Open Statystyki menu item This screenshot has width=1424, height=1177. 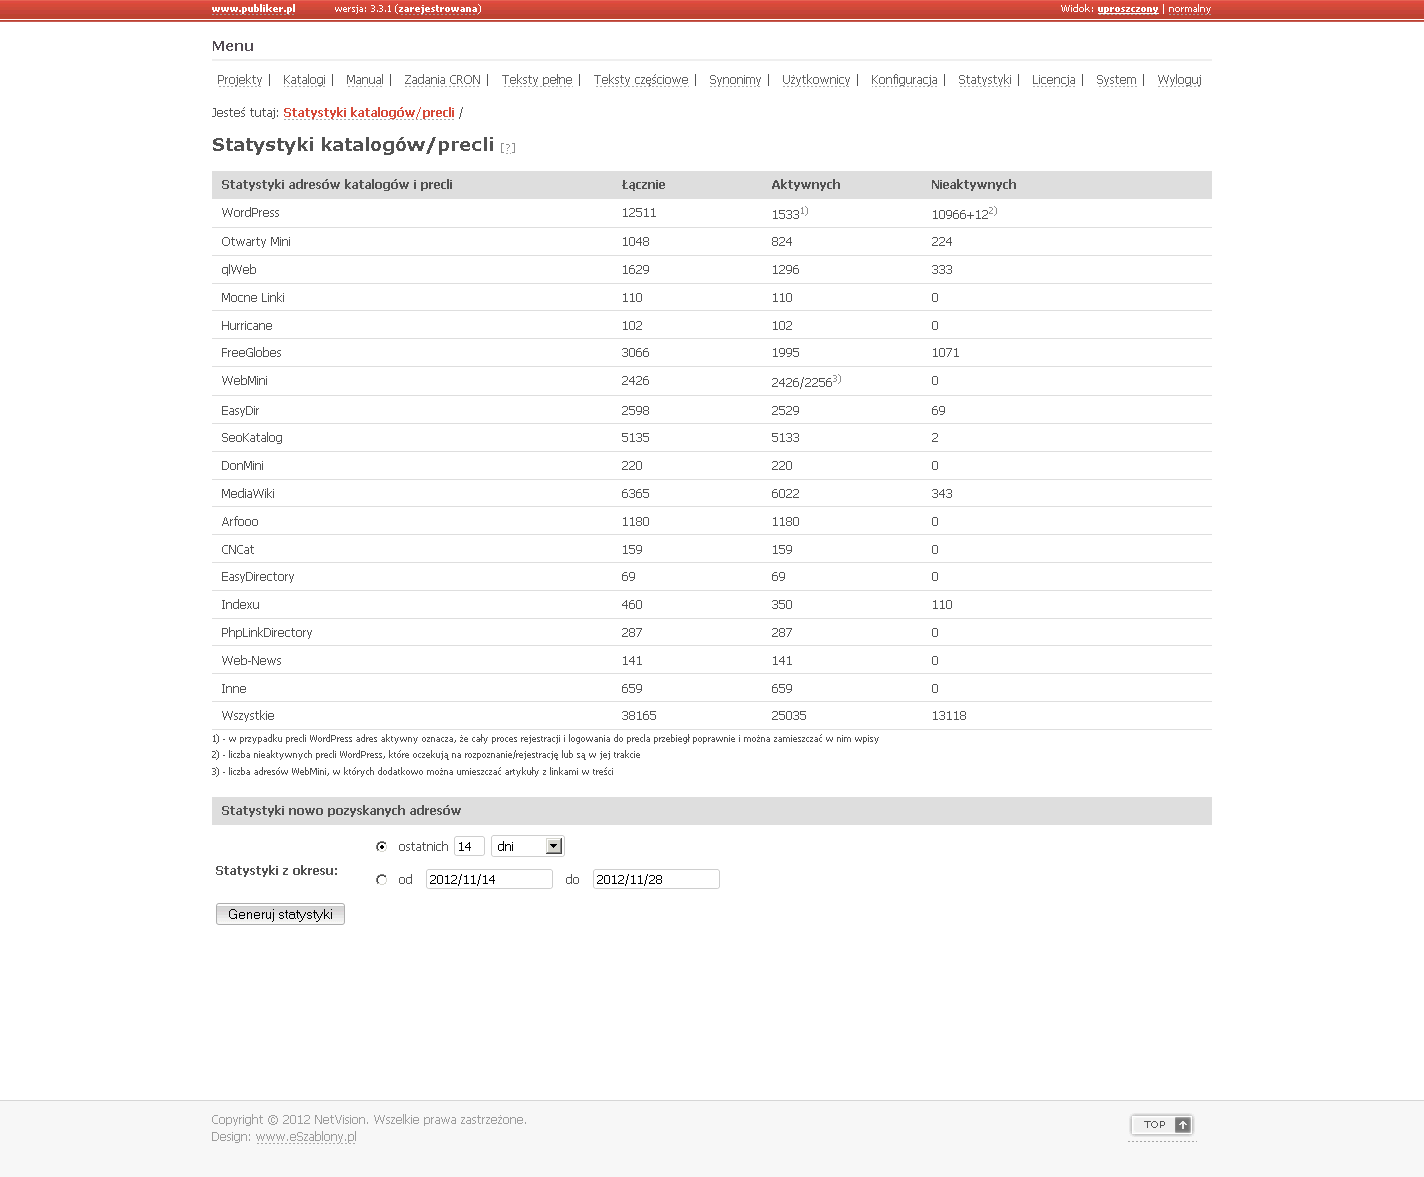pos(985,80)
